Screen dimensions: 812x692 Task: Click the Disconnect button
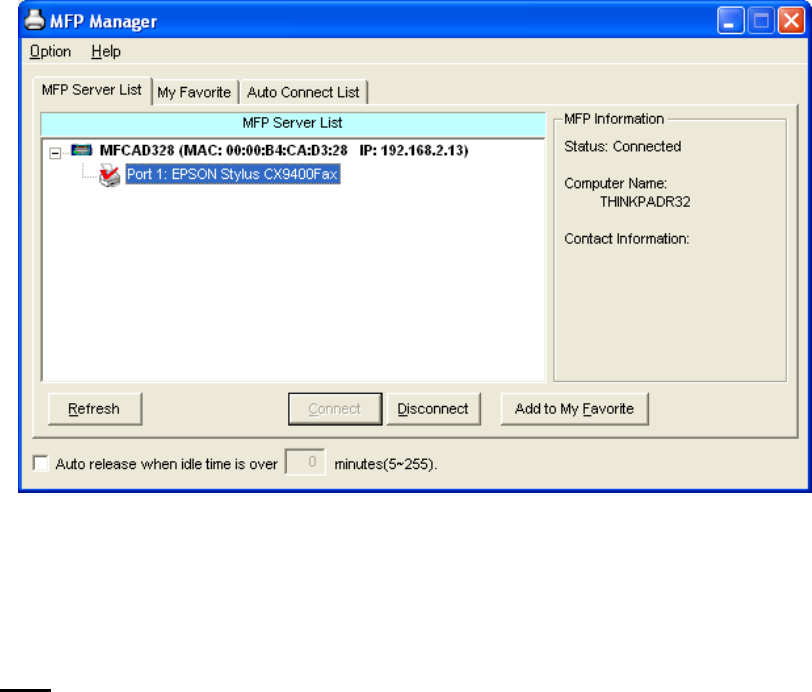pyautogui.click(x=433, y=409)
